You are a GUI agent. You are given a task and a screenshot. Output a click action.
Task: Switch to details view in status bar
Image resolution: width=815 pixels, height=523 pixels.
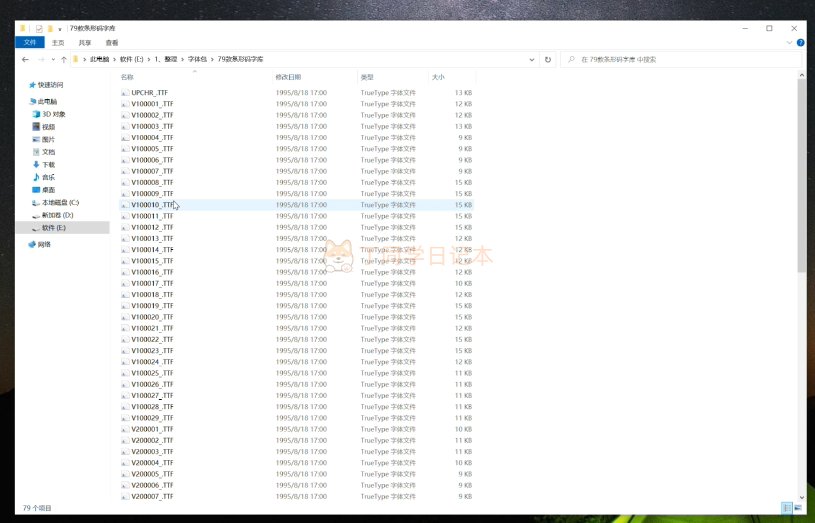[788, 508]
